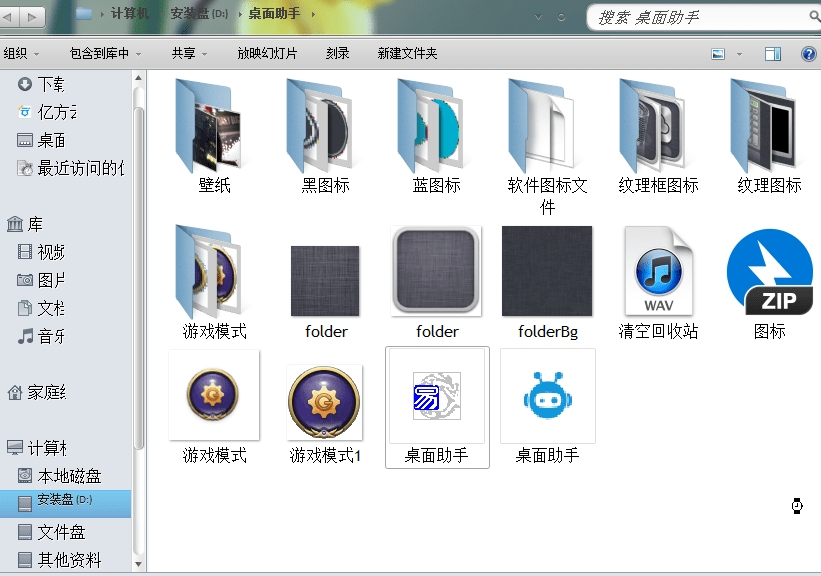Select the small 游戏模式 badge image
The width and height of the screenshot is (821, 576).
click(214, 395)
